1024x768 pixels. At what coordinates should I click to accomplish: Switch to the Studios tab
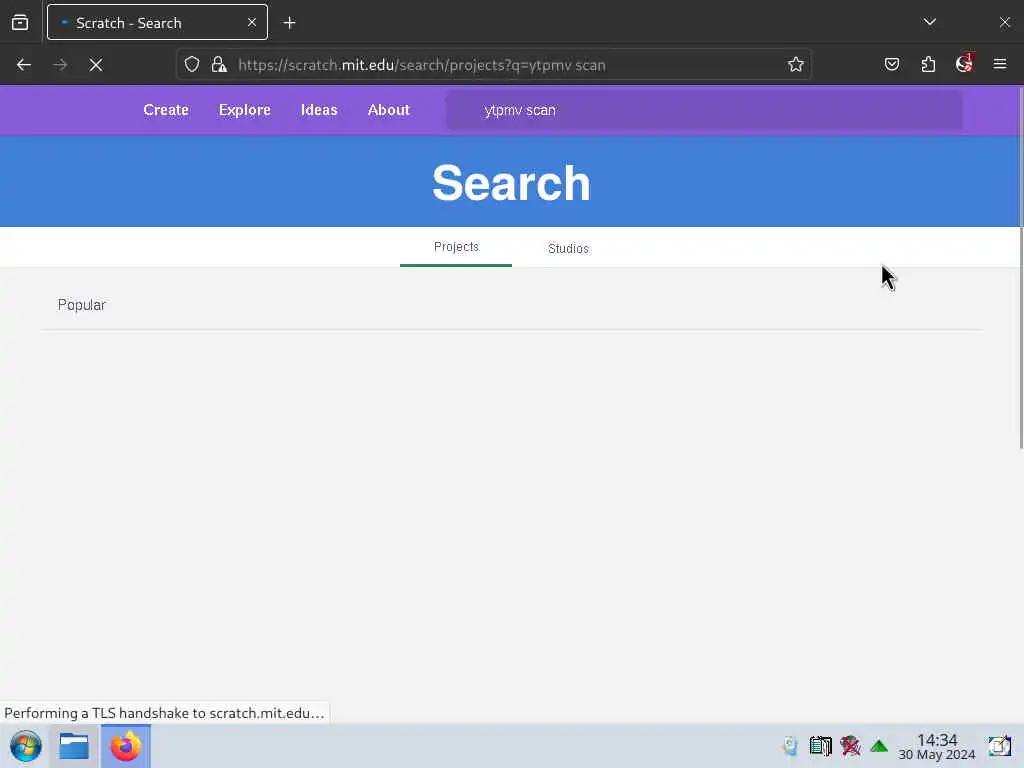[568, 248]
